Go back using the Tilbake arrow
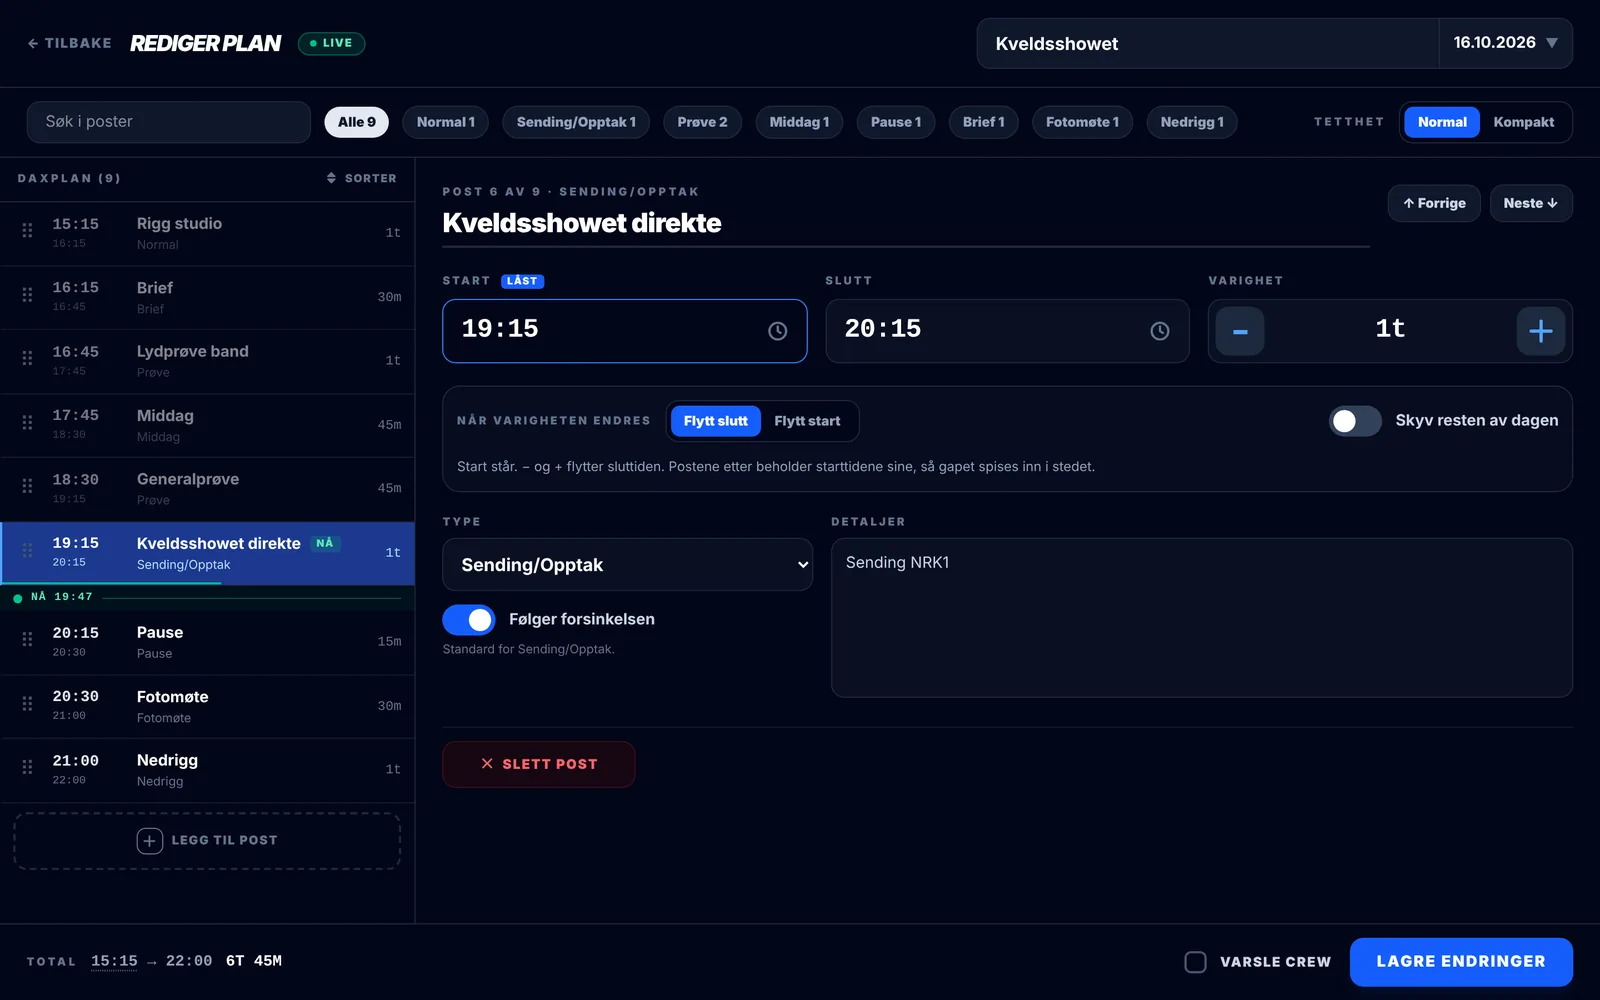This screenshot has height=1000, width=1600. [x=69, y=43]
